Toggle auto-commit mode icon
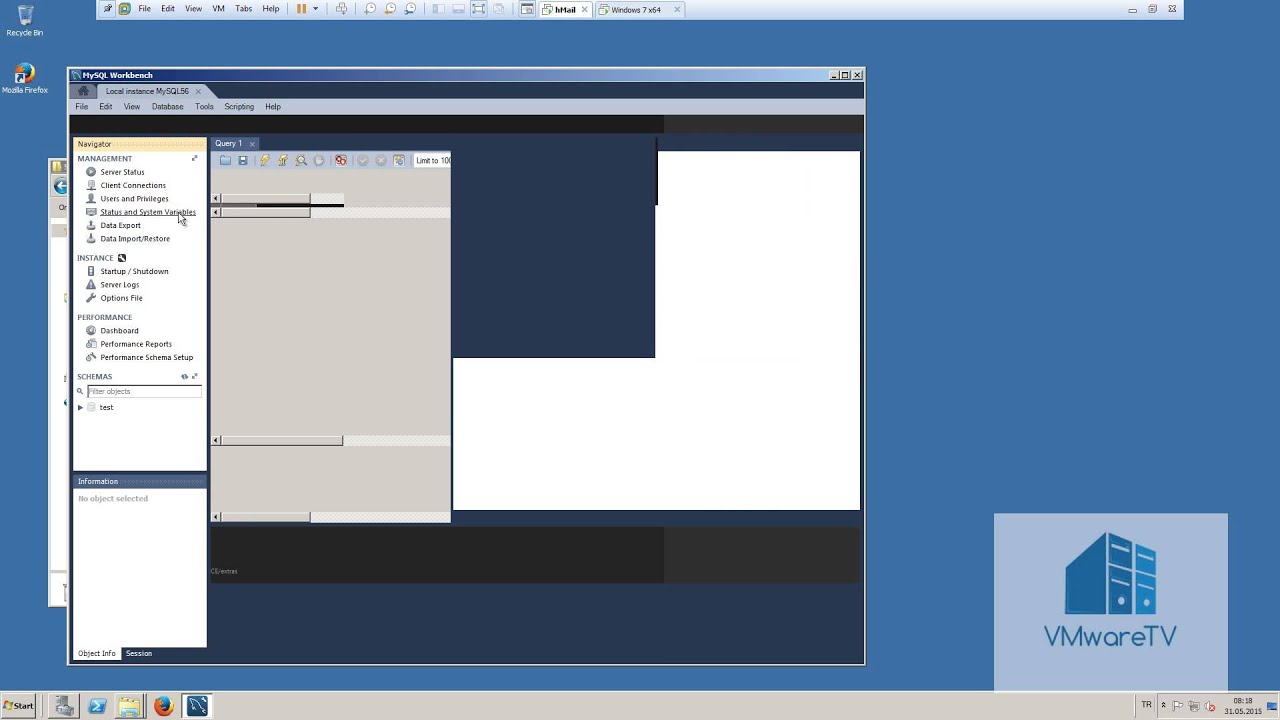 pos(399,160)
